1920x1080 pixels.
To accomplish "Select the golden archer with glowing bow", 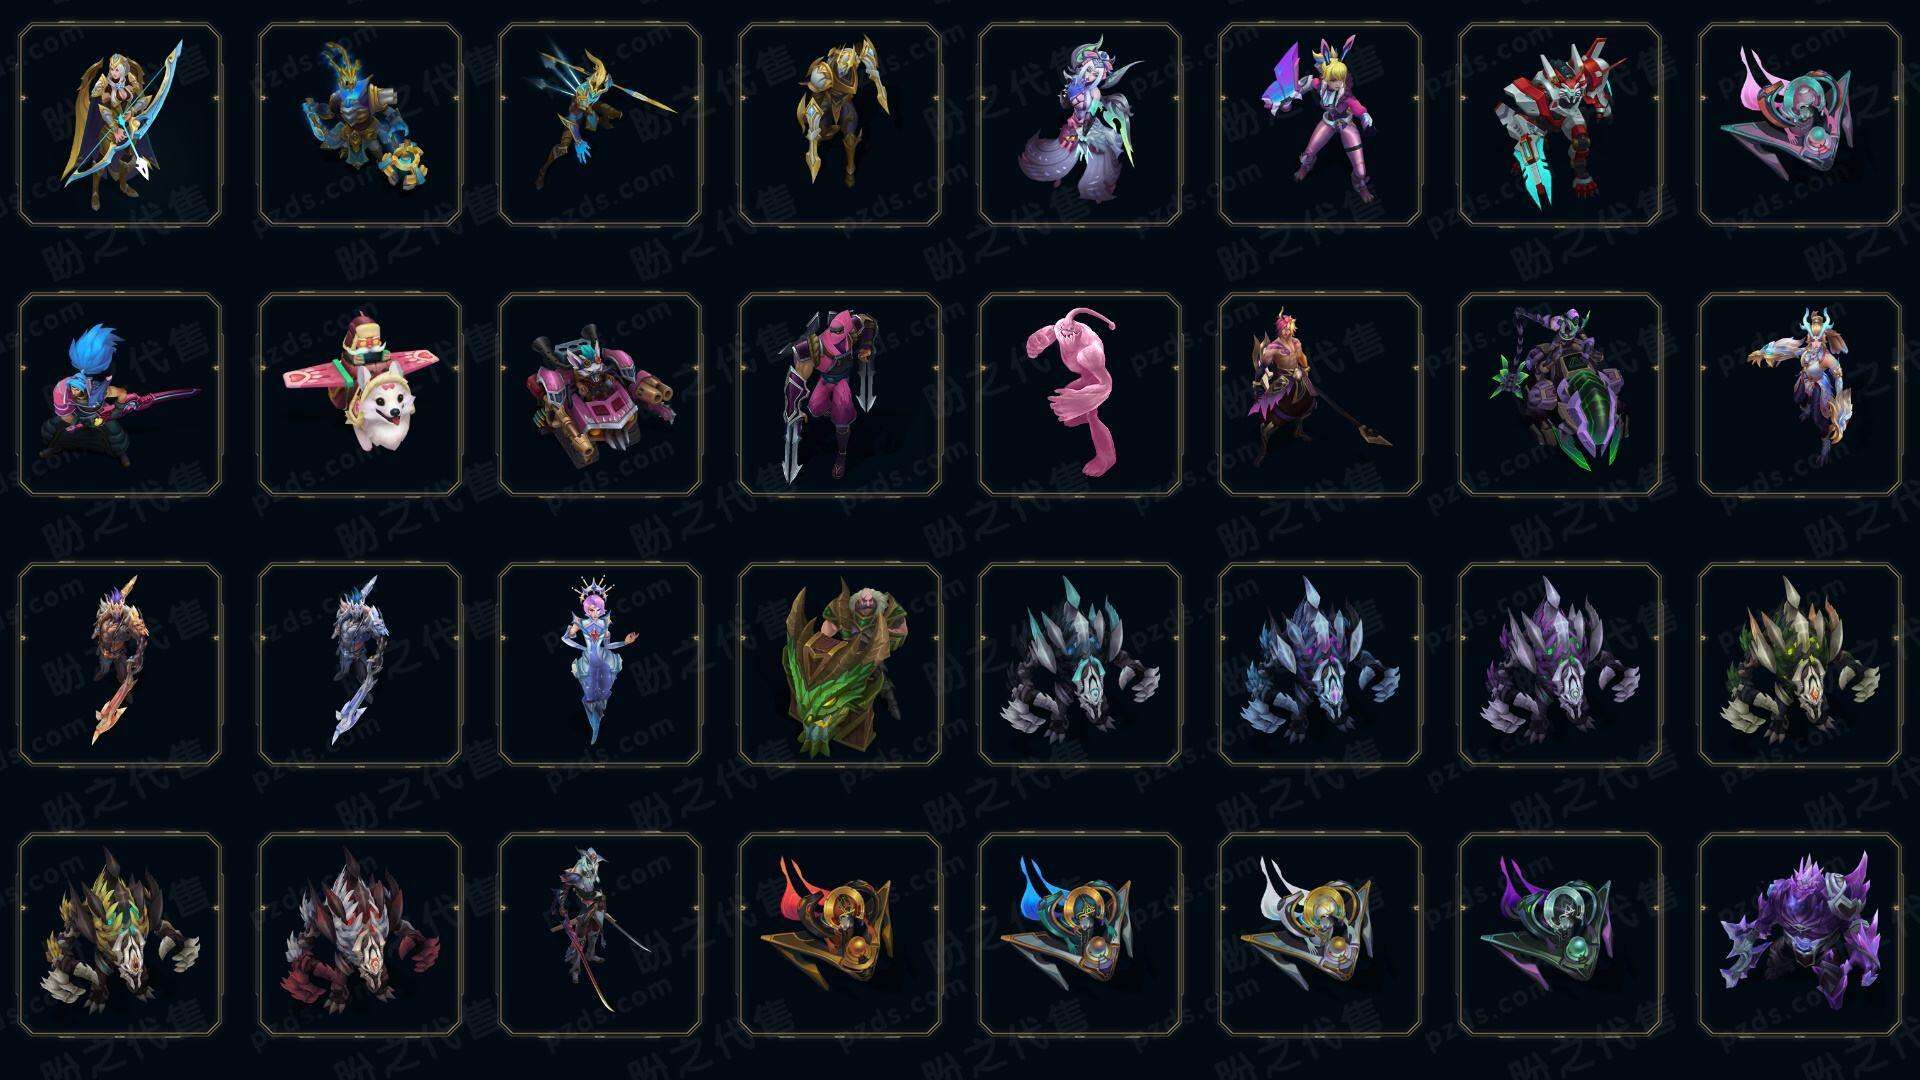I will tap(120, 124).
